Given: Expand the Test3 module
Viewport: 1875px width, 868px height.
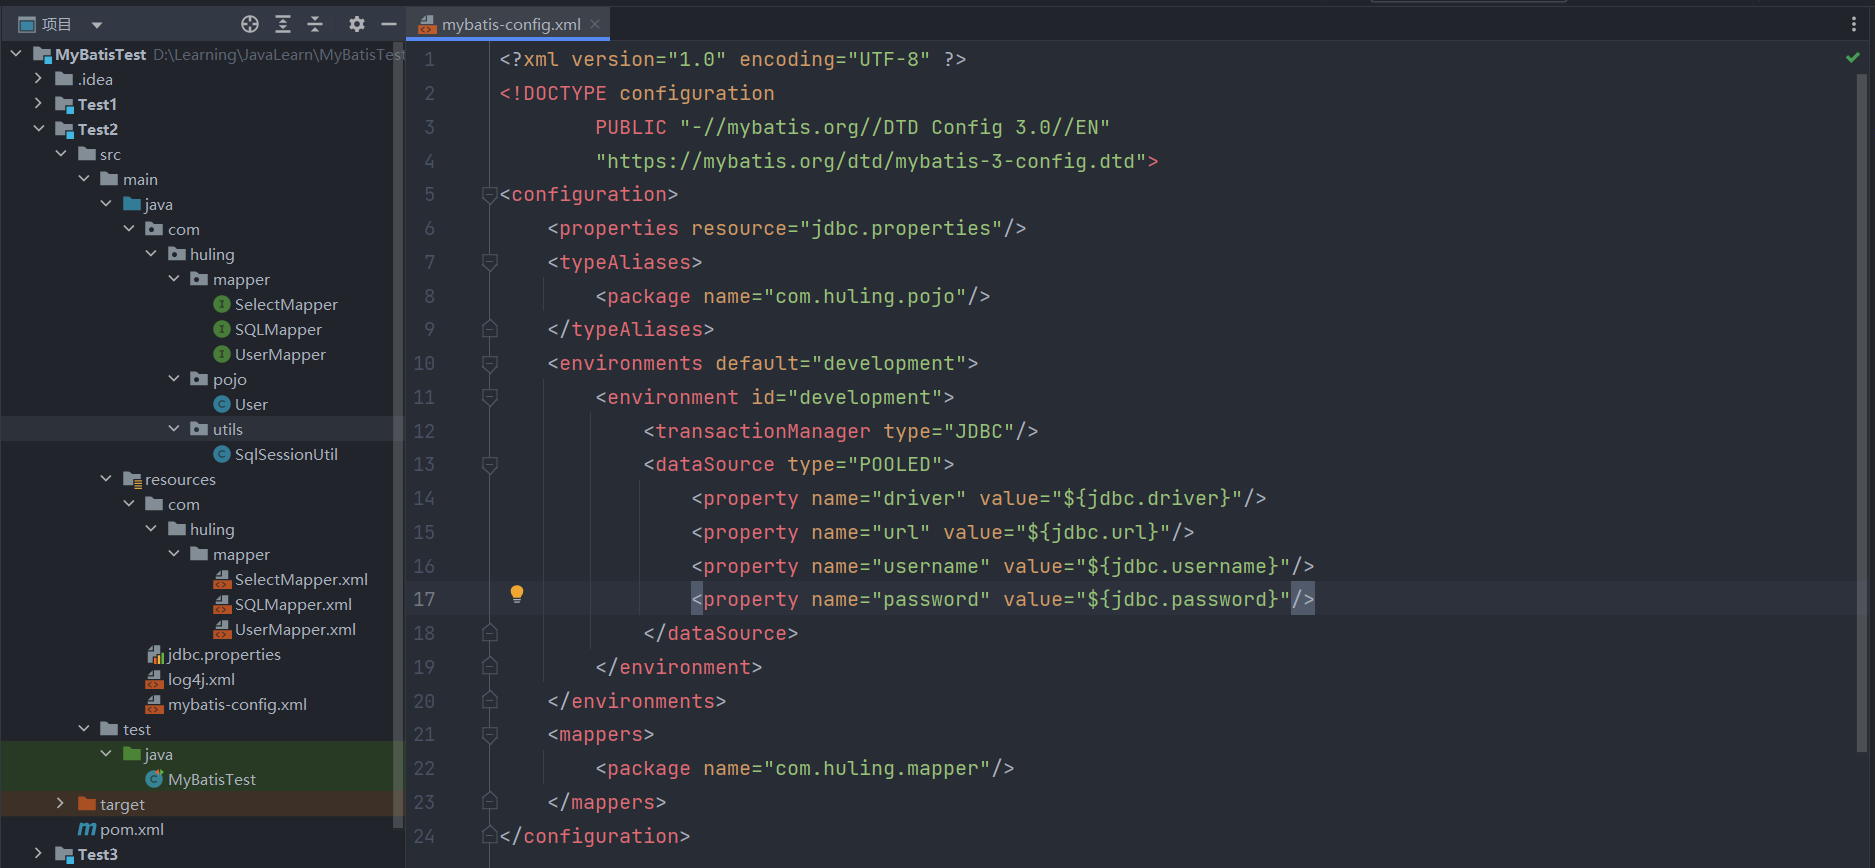Looking at the screenshot, I should 38,853.
